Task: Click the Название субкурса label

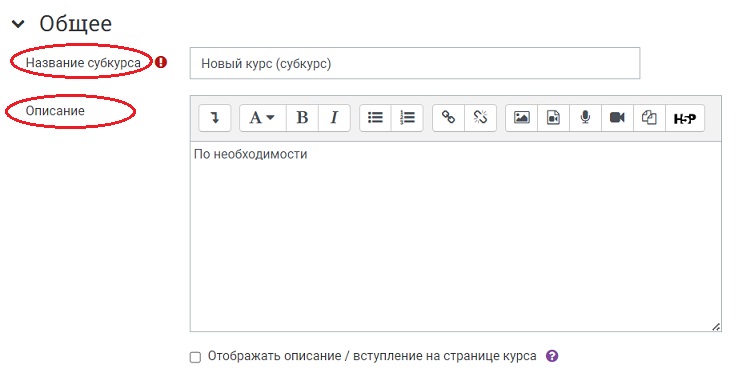Action: (x=83, y=62)
